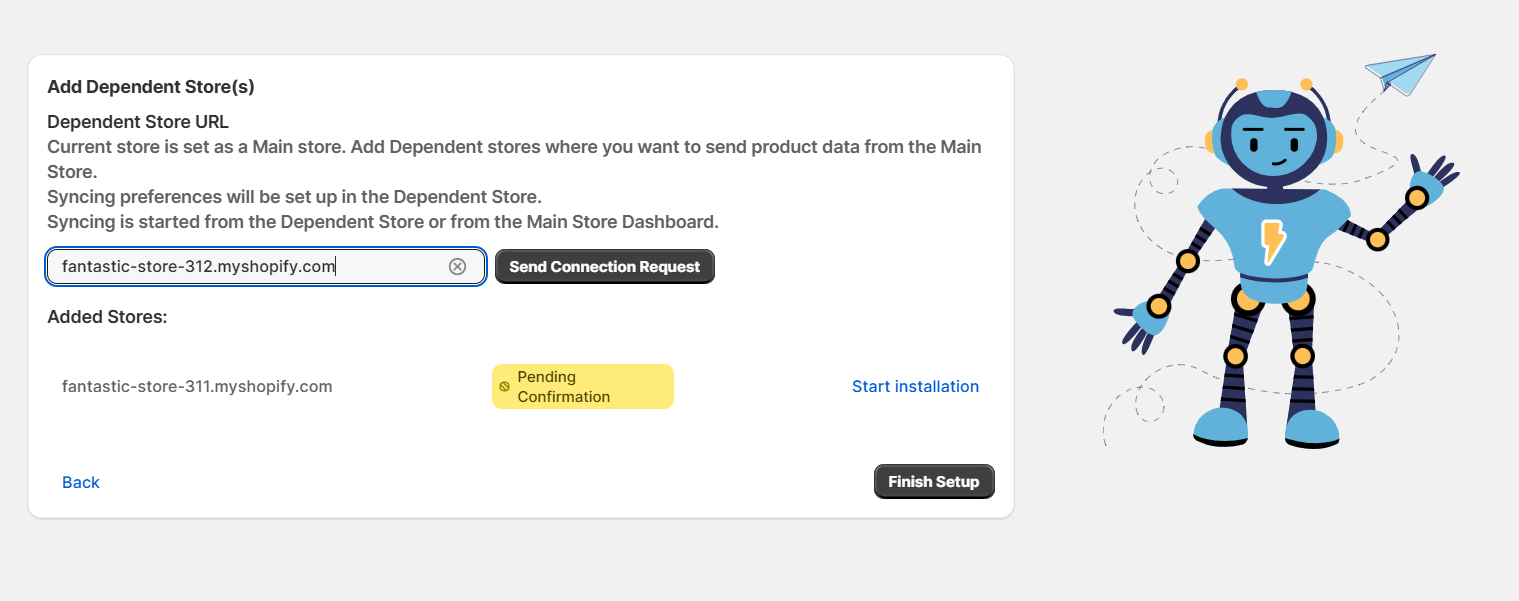The image size is (1519, 601).
Task: Click the Start installation link
Action: 915,386
